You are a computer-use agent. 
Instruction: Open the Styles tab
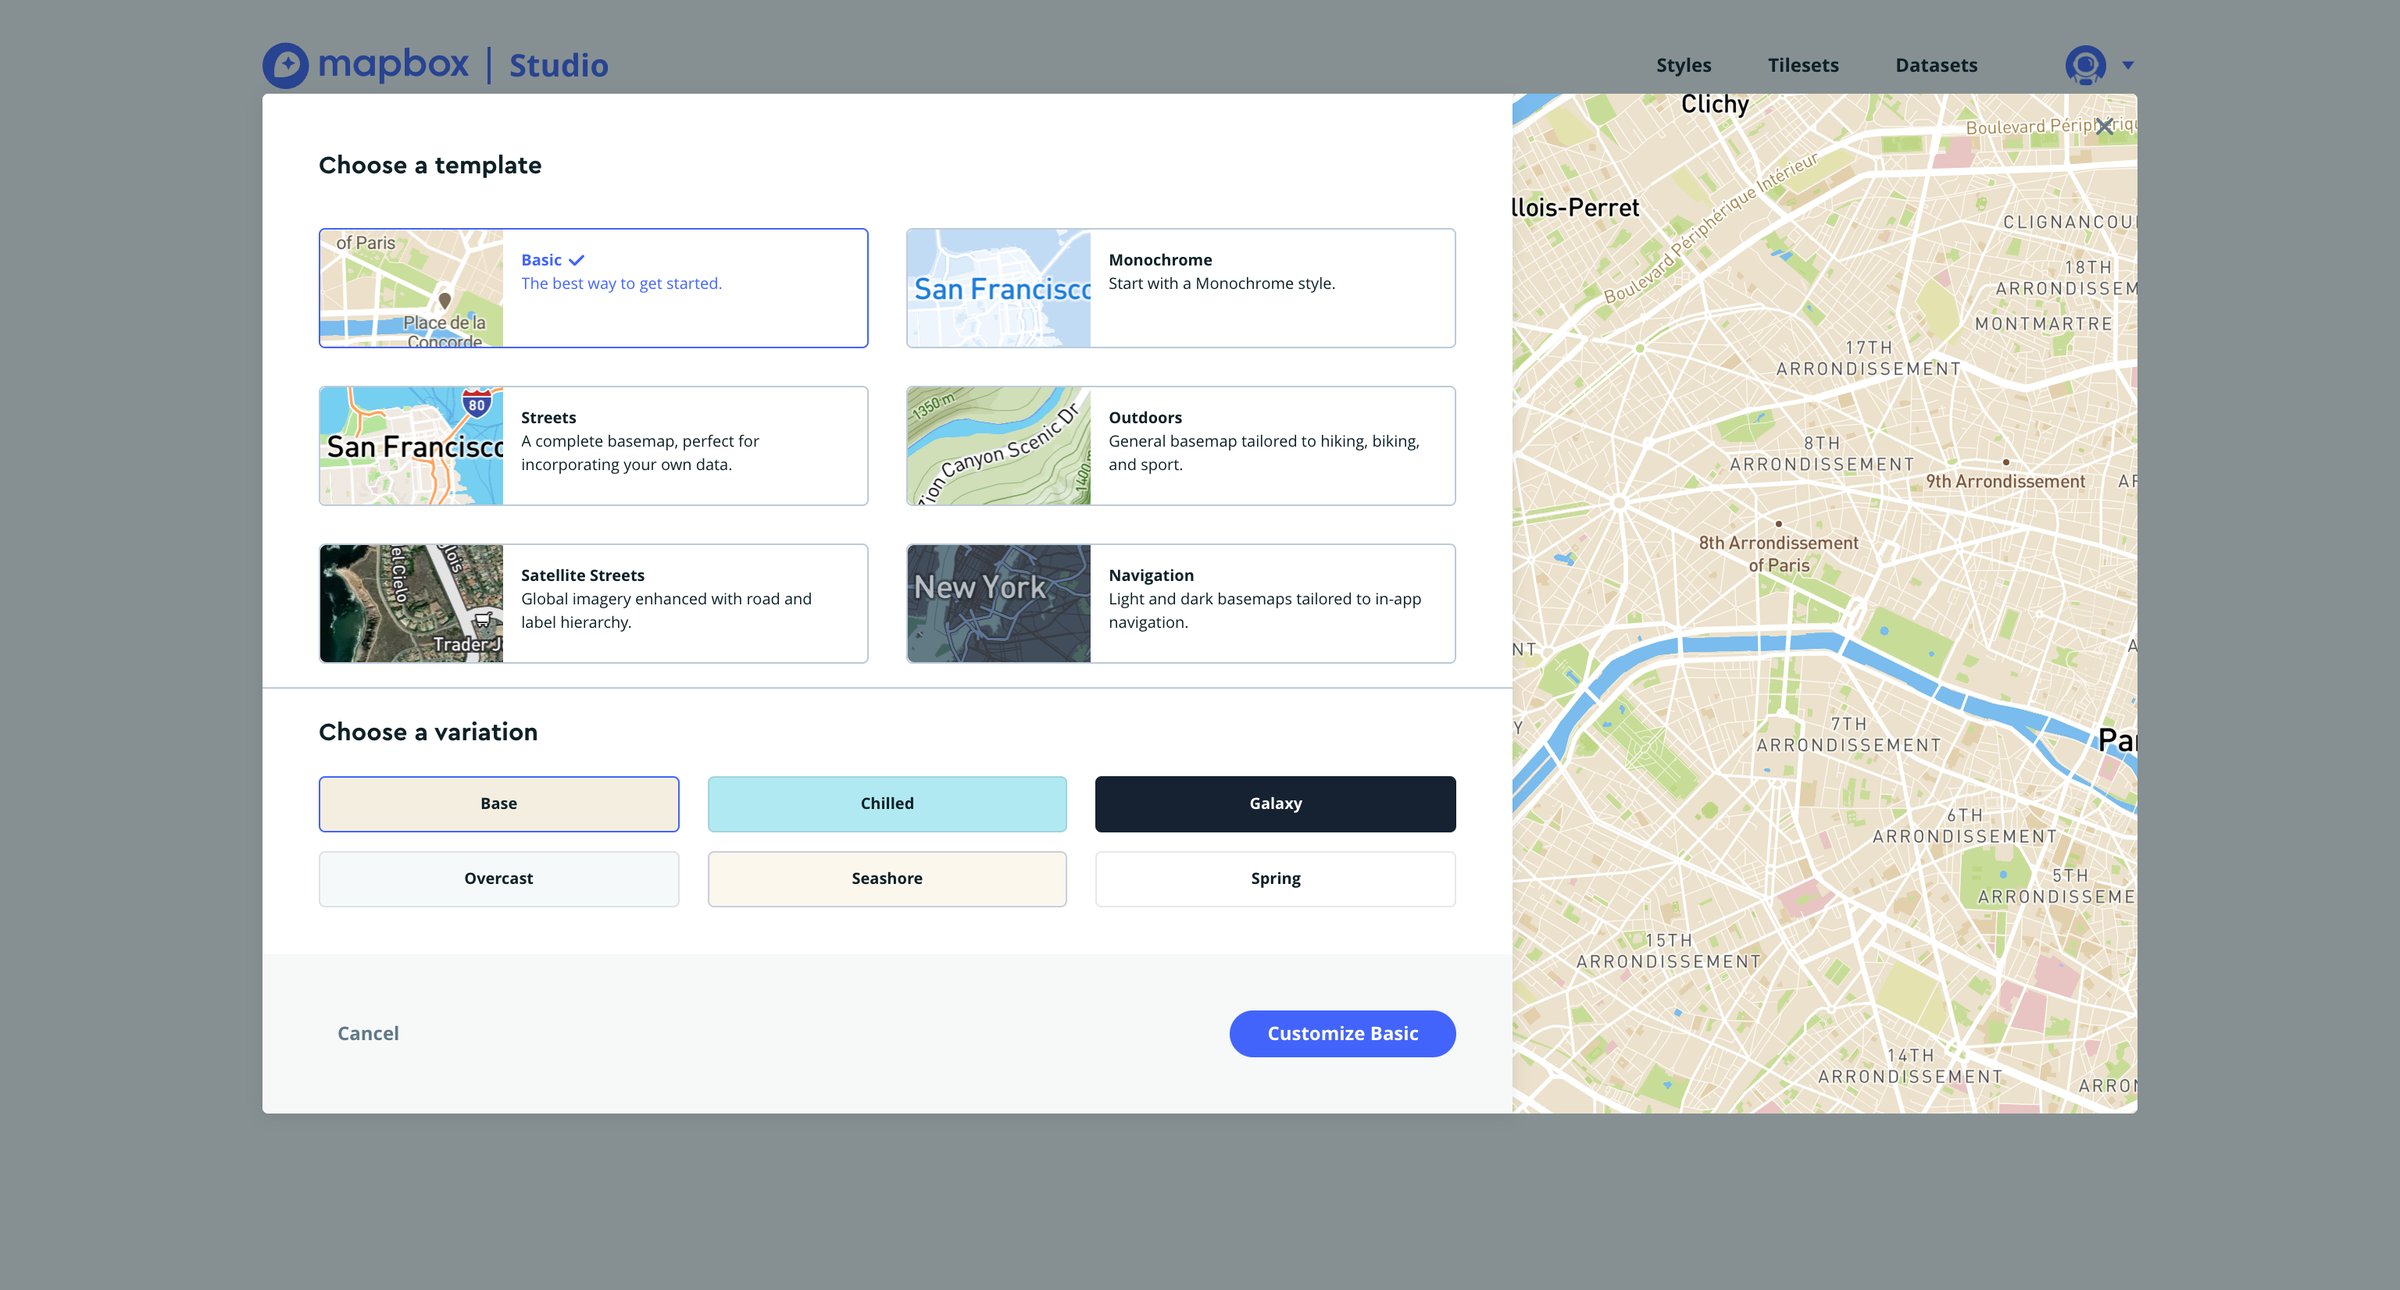point(1683,65)
